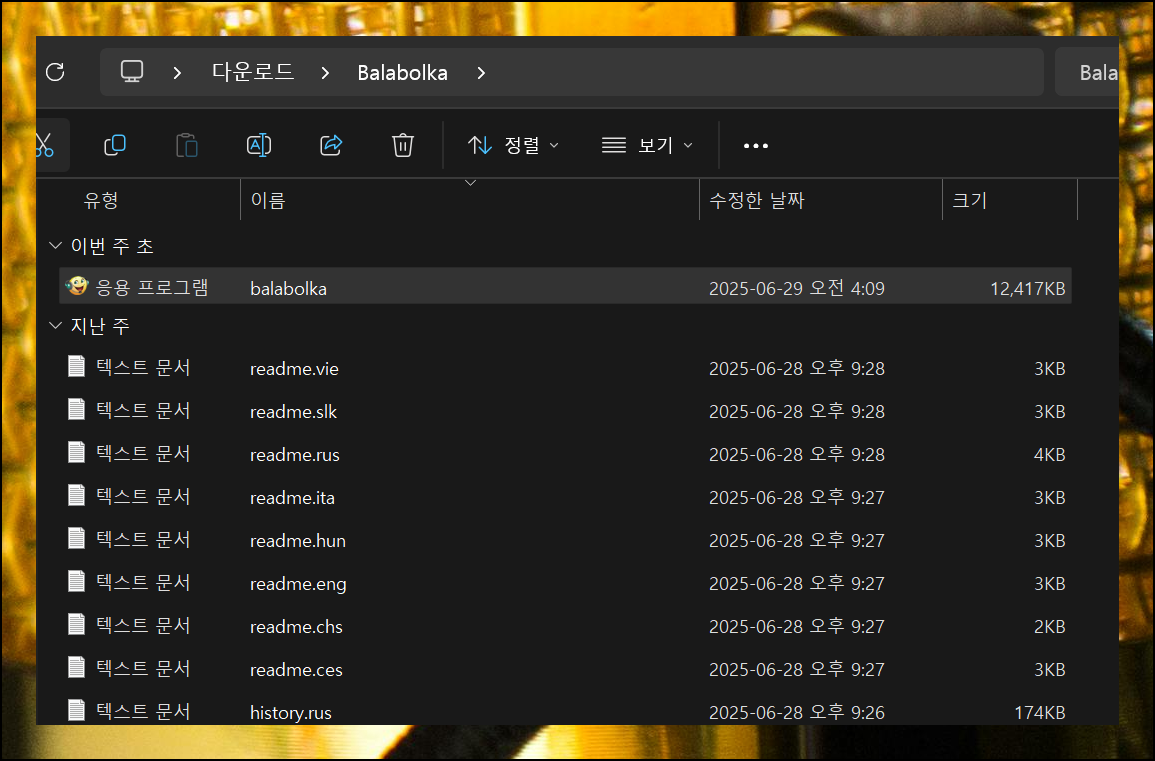Collapse the 이번 주 초 group
This screenshot has height=761, width=1155.
click(55, 245)
